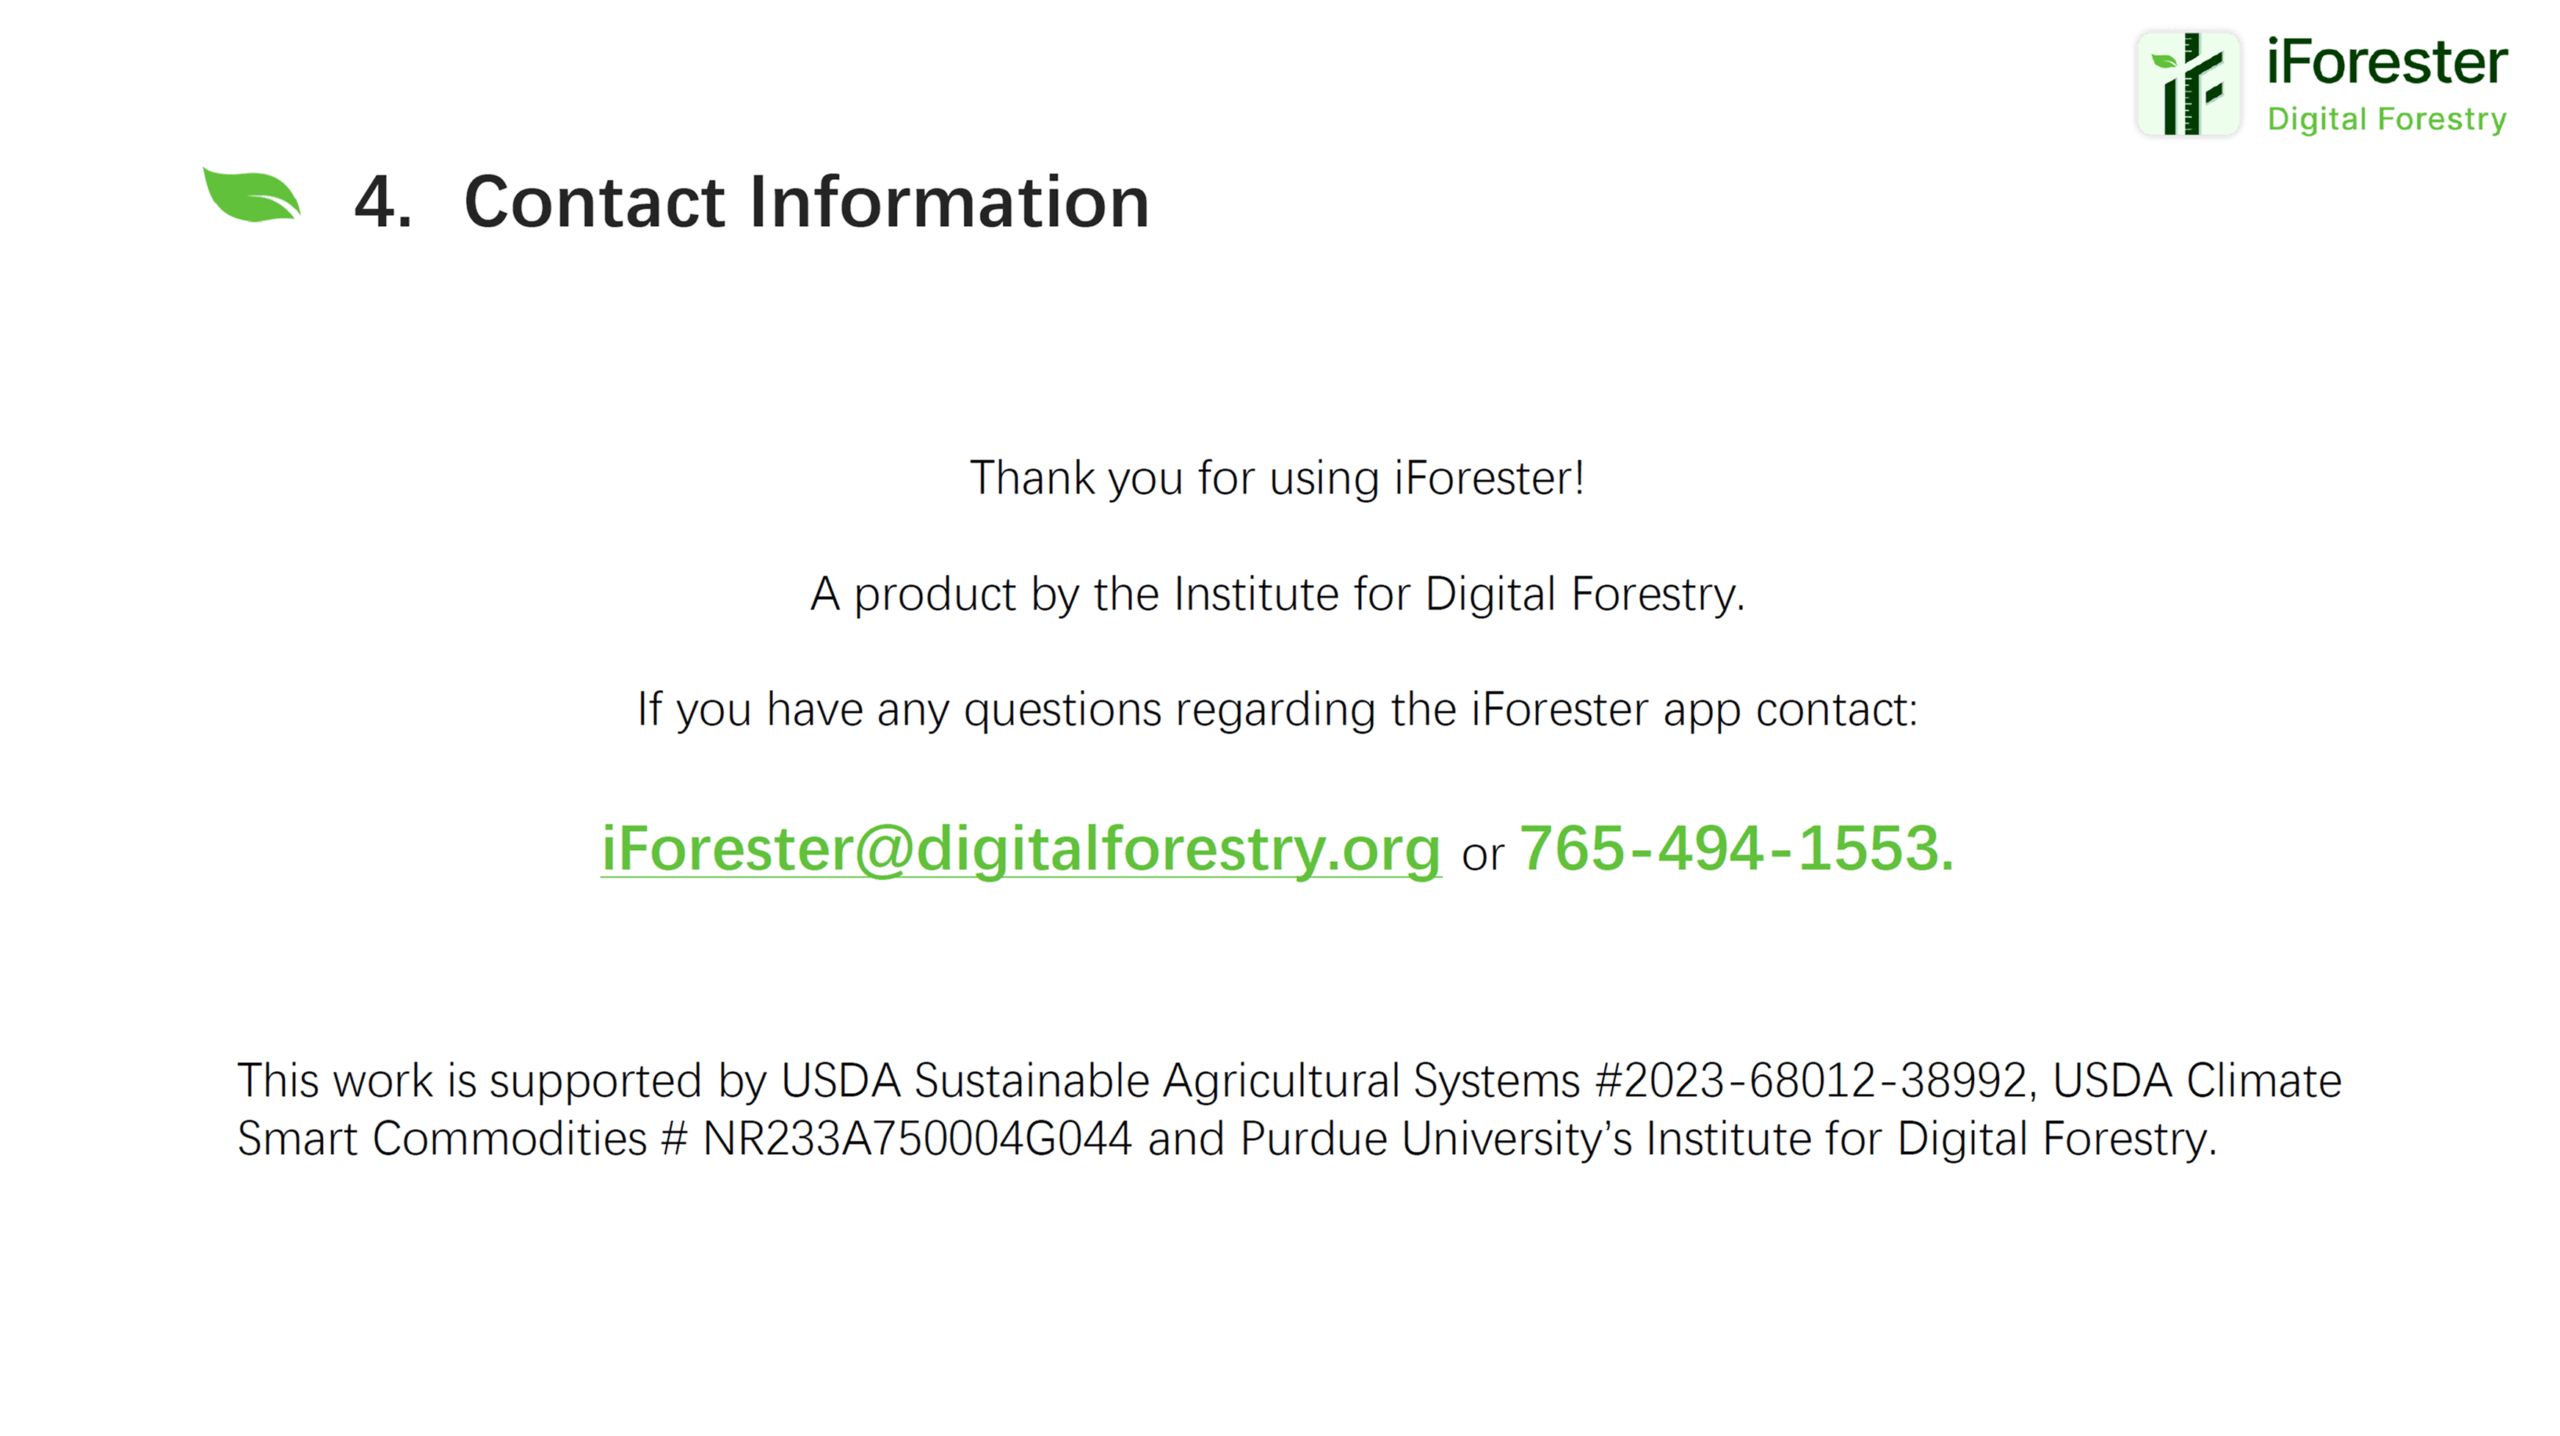Image resolution: width=2560 pixels, height=1436 pixels.
Task: Click the If you have any questions line
Action: (1277, 710)
